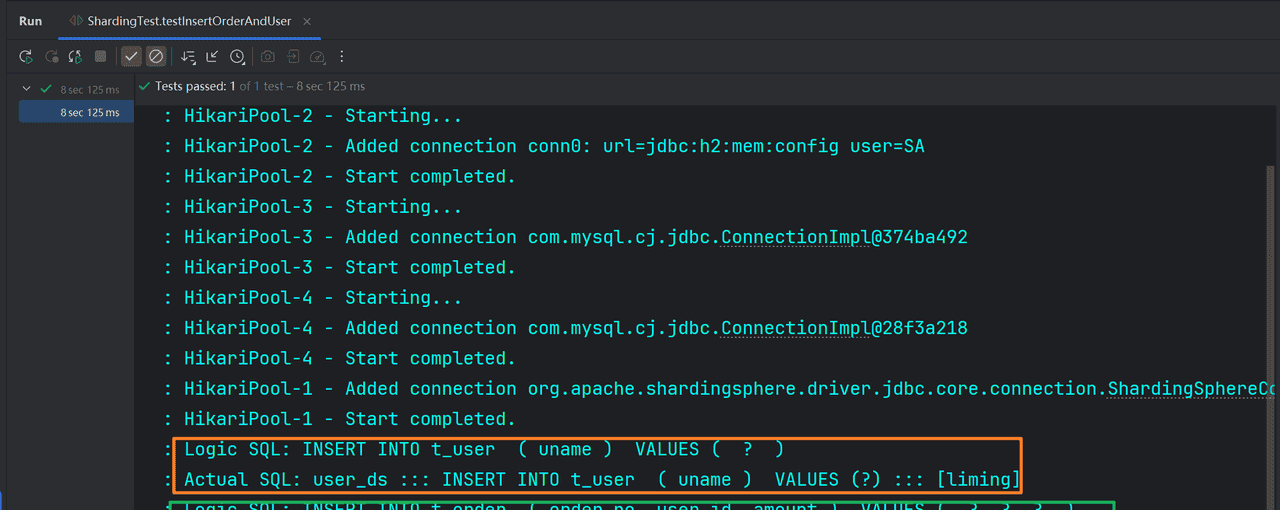This screenshot has width=1280, height=510.
Task: Rerun the ShardingTest test
Action: (x=27, y=57)
